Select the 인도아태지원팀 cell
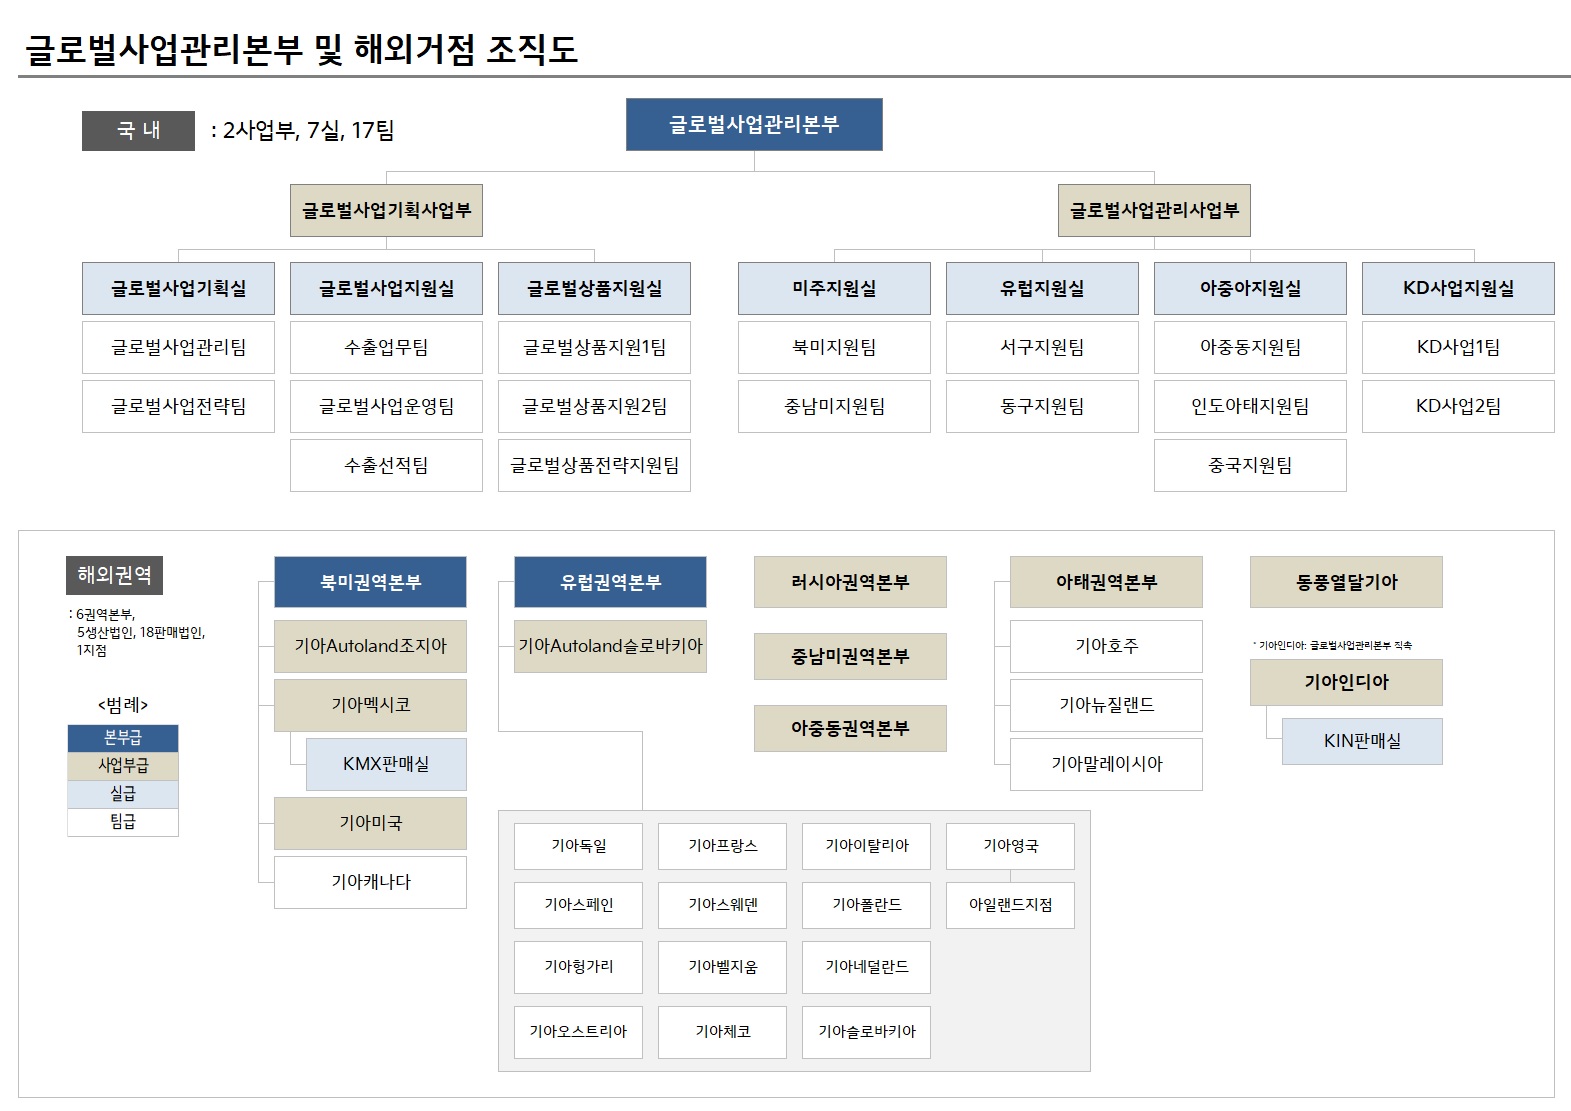This screenshot has height=1111, width=1571. click(x=1250, y=406)
